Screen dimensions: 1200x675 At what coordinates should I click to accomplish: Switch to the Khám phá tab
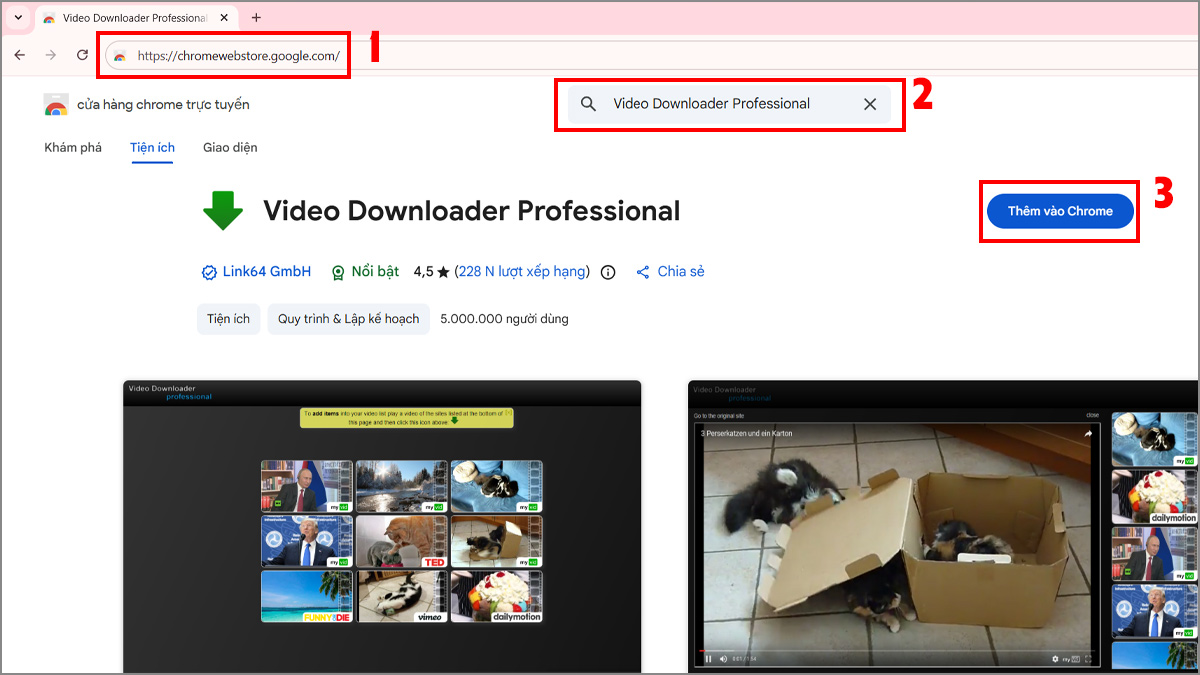[72, 147]
